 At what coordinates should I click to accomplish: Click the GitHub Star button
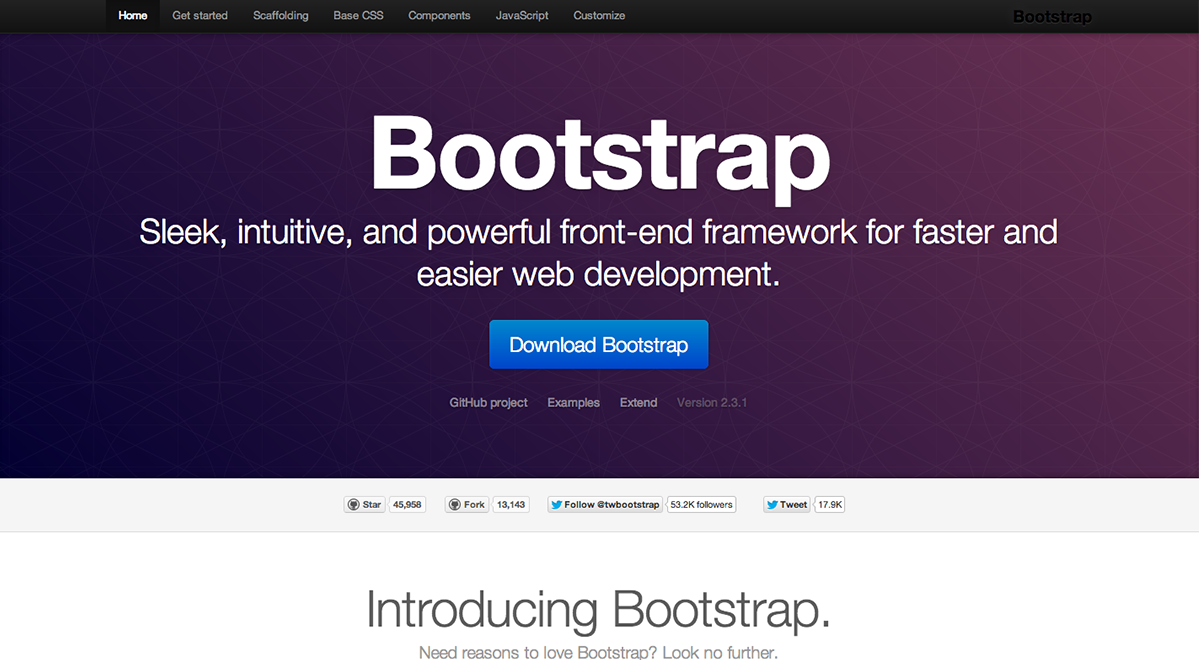(364, 505)
